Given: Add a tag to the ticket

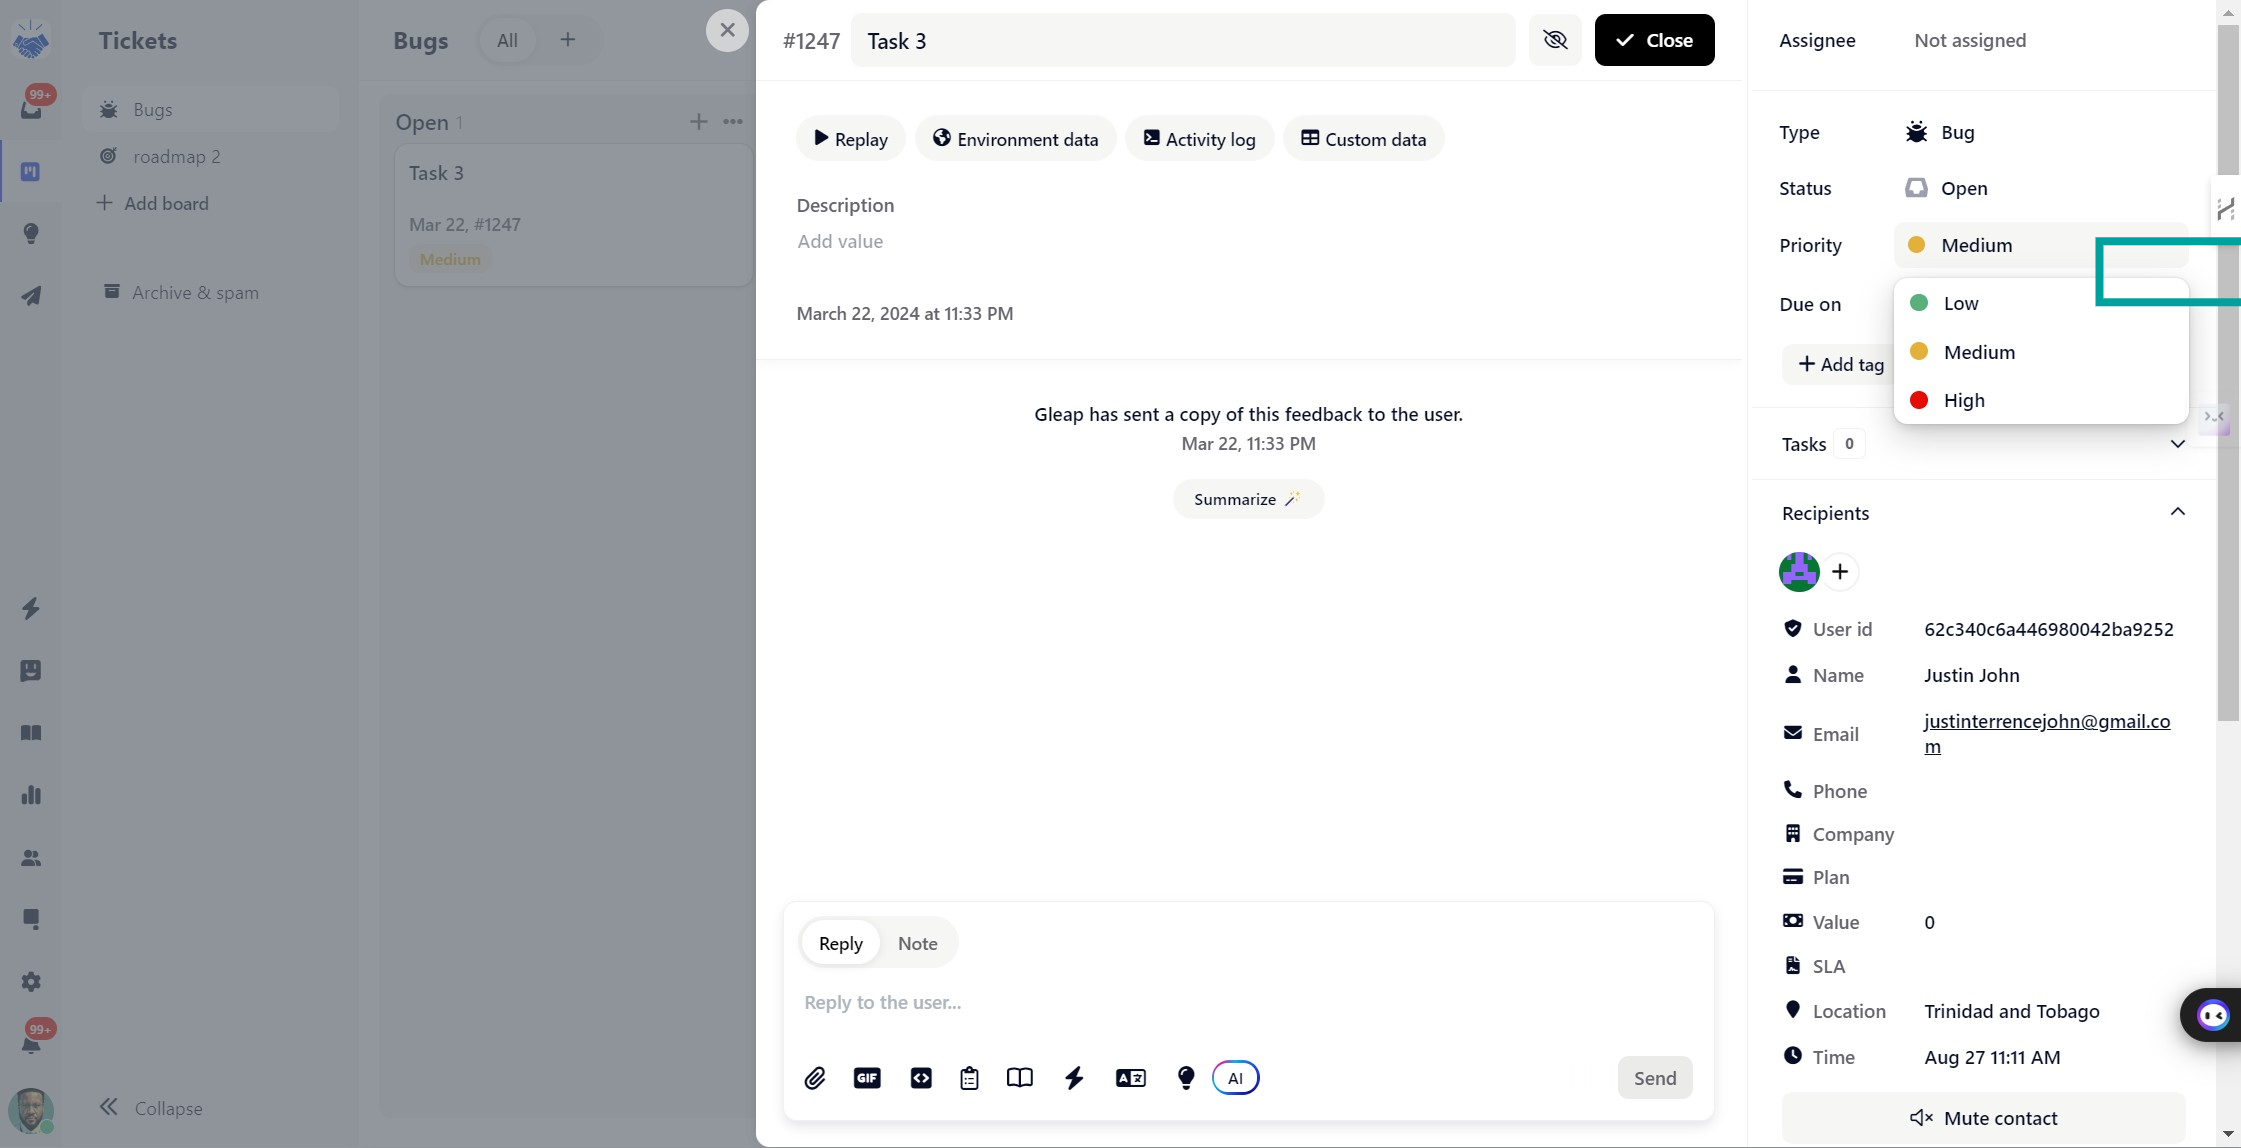Looking at the screenshot, I should click(x=1840, y=364).
